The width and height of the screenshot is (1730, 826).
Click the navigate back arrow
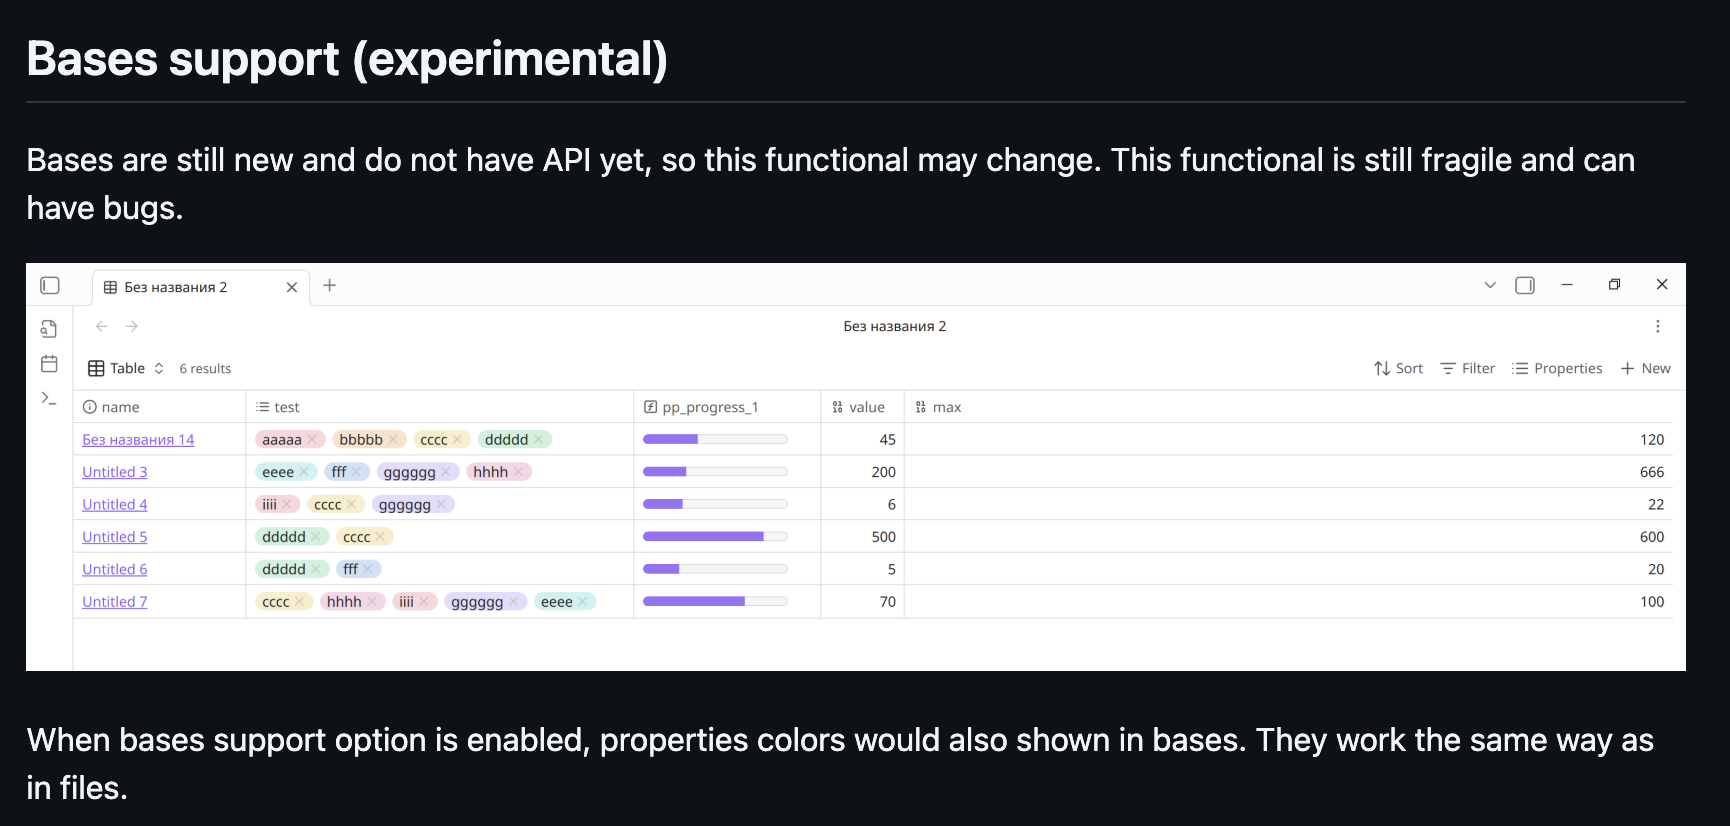pyautogui.click(x=102, y=326)
